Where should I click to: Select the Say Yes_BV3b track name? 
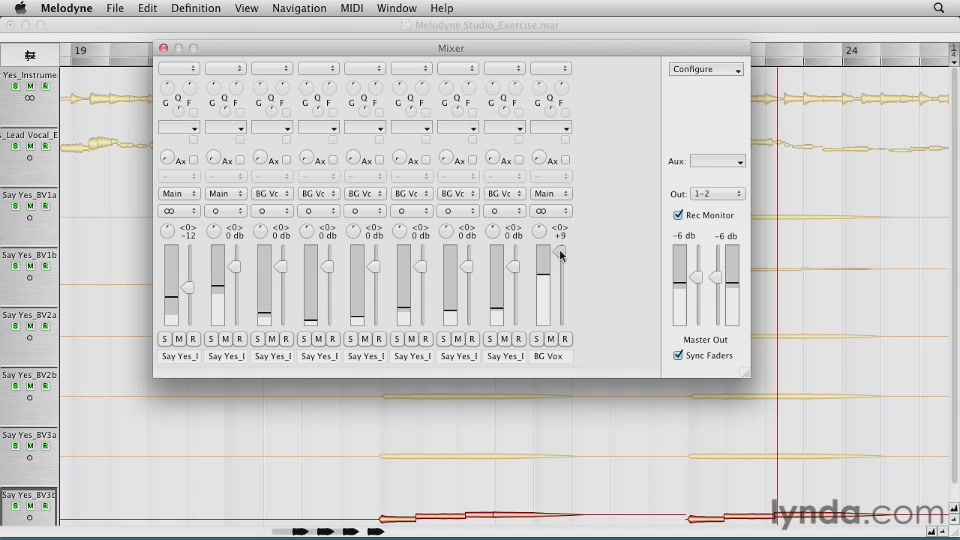click(x=29, y=495)
